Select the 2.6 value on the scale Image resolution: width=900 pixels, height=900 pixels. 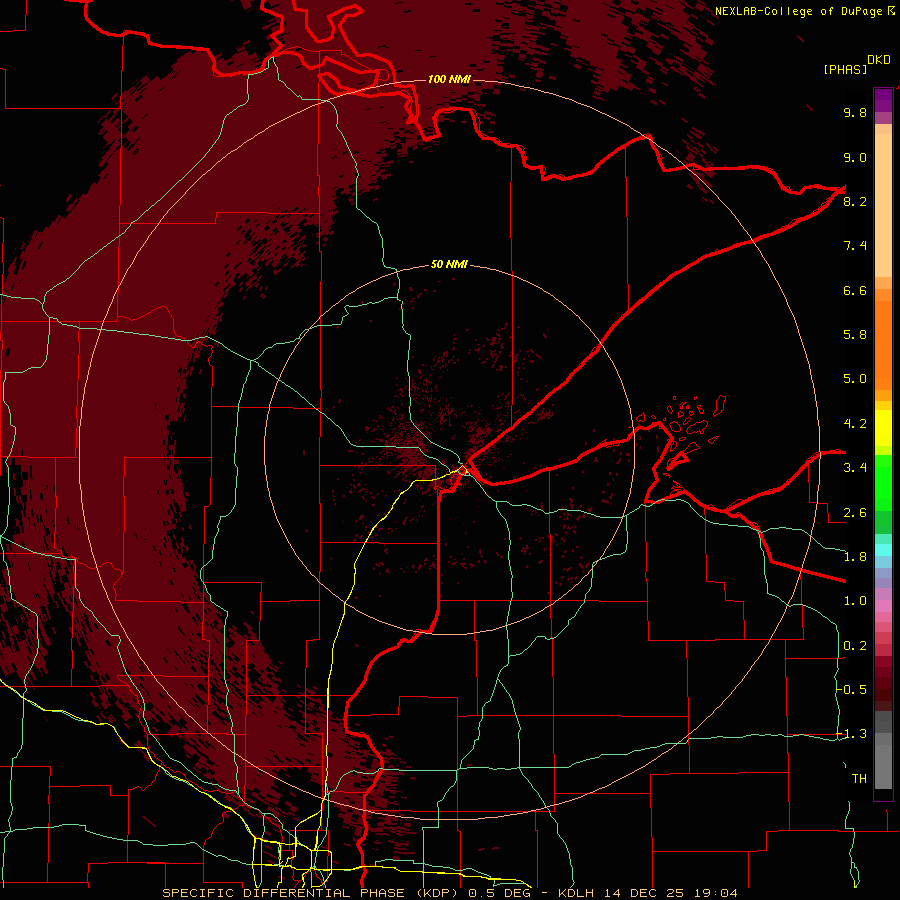855,513
